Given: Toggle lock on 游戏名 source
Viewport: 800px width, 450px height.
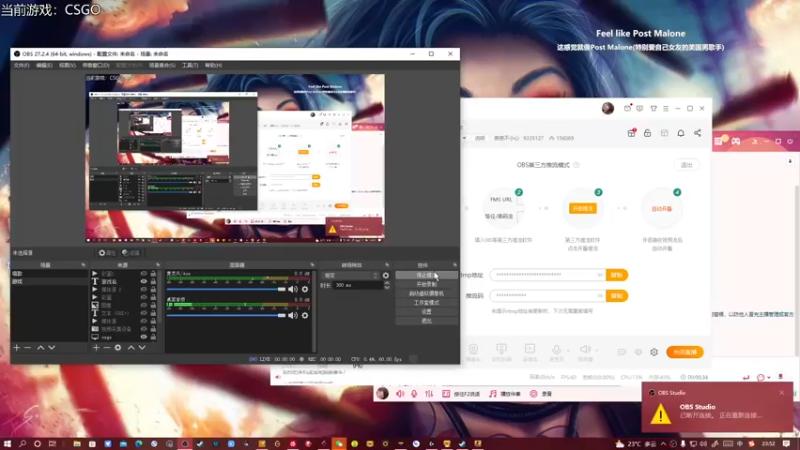Looking at the screenshot, I should point(153,282).
